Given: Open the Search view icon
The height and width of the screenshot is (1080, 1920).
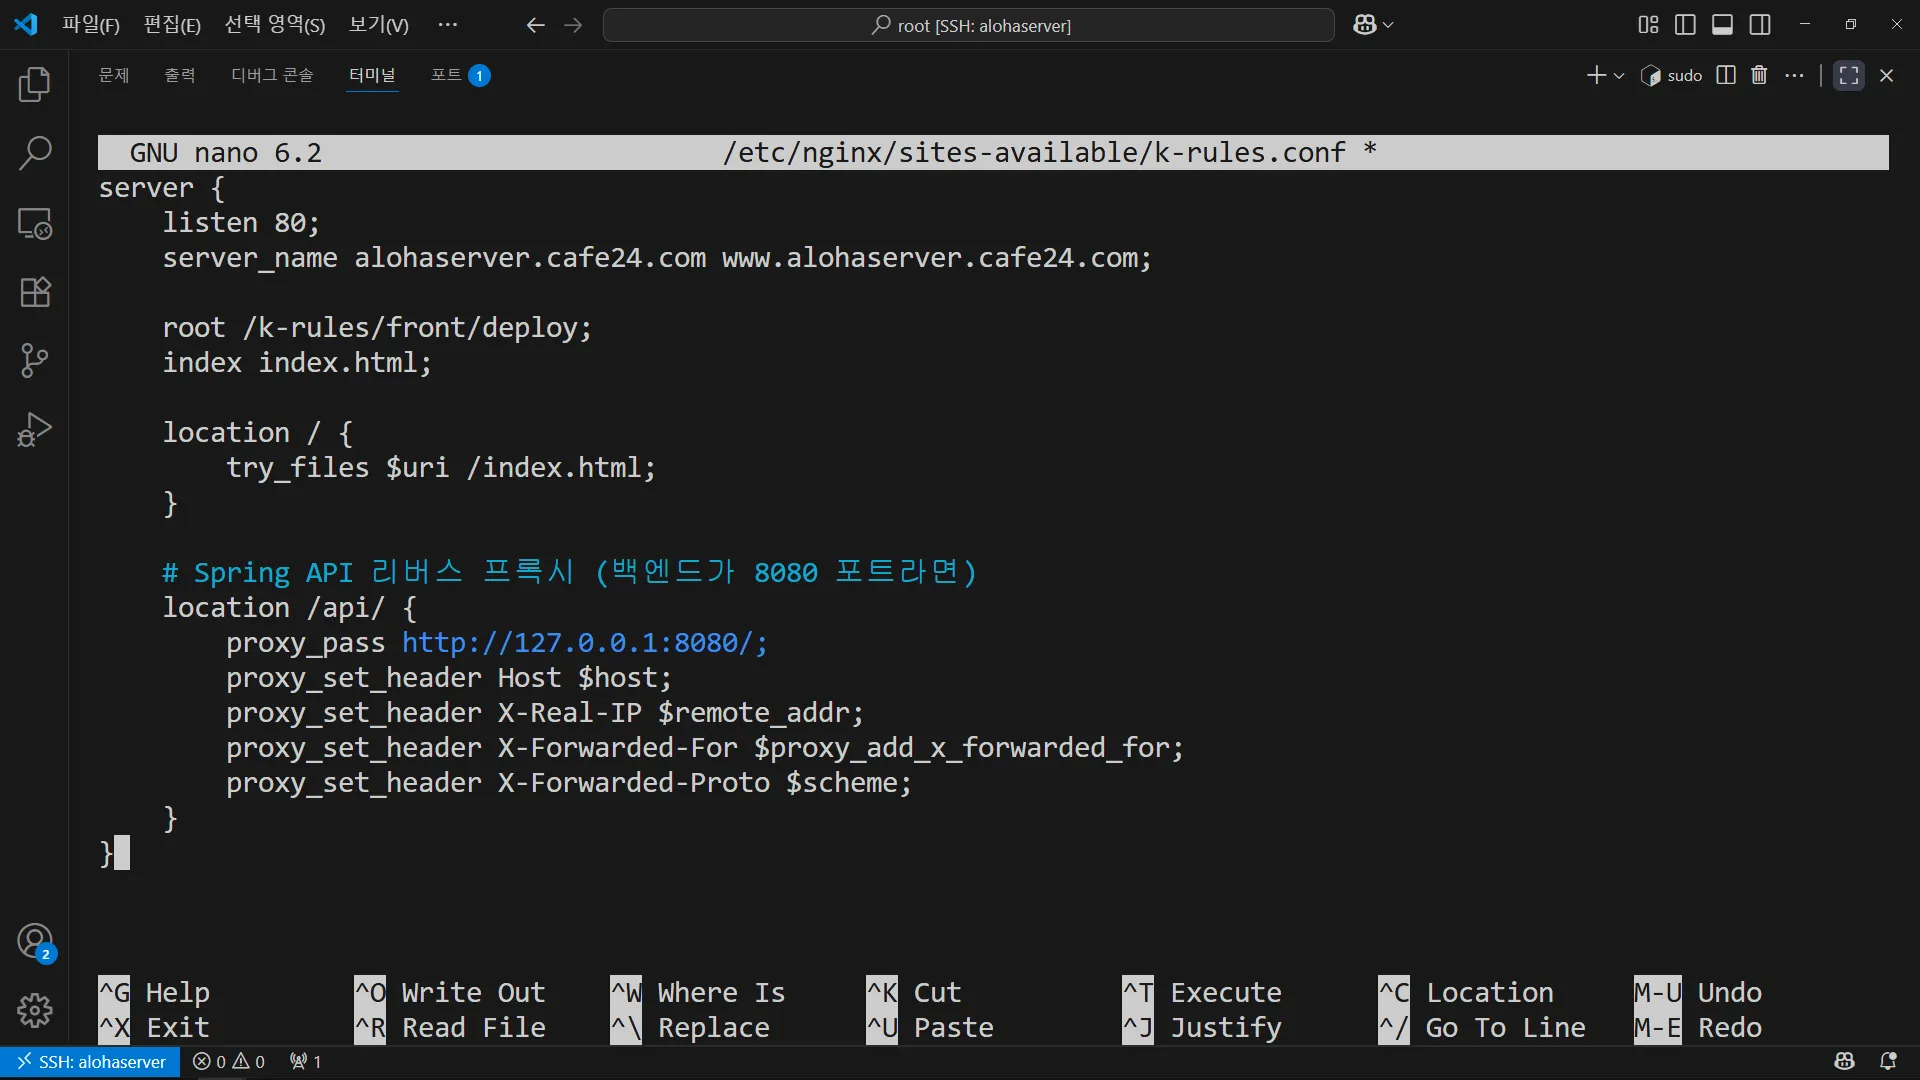Looking at the screenshot, I should click(35, 154).
